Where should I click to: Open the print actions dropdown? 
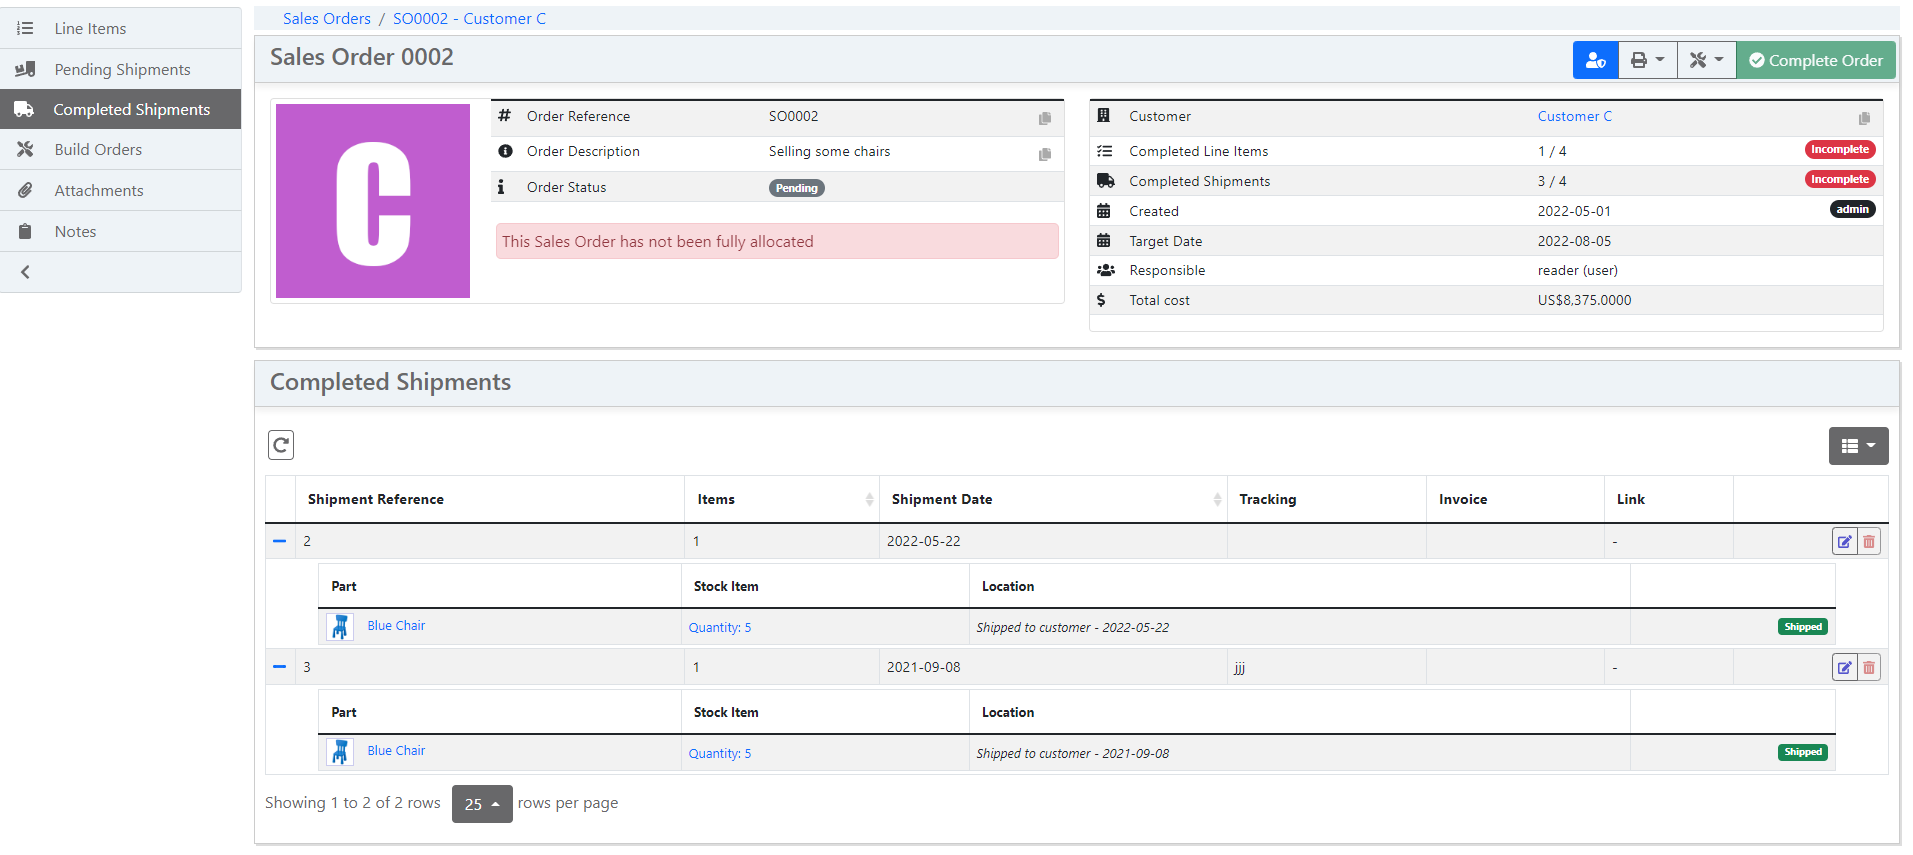(x=1647, y=60)
